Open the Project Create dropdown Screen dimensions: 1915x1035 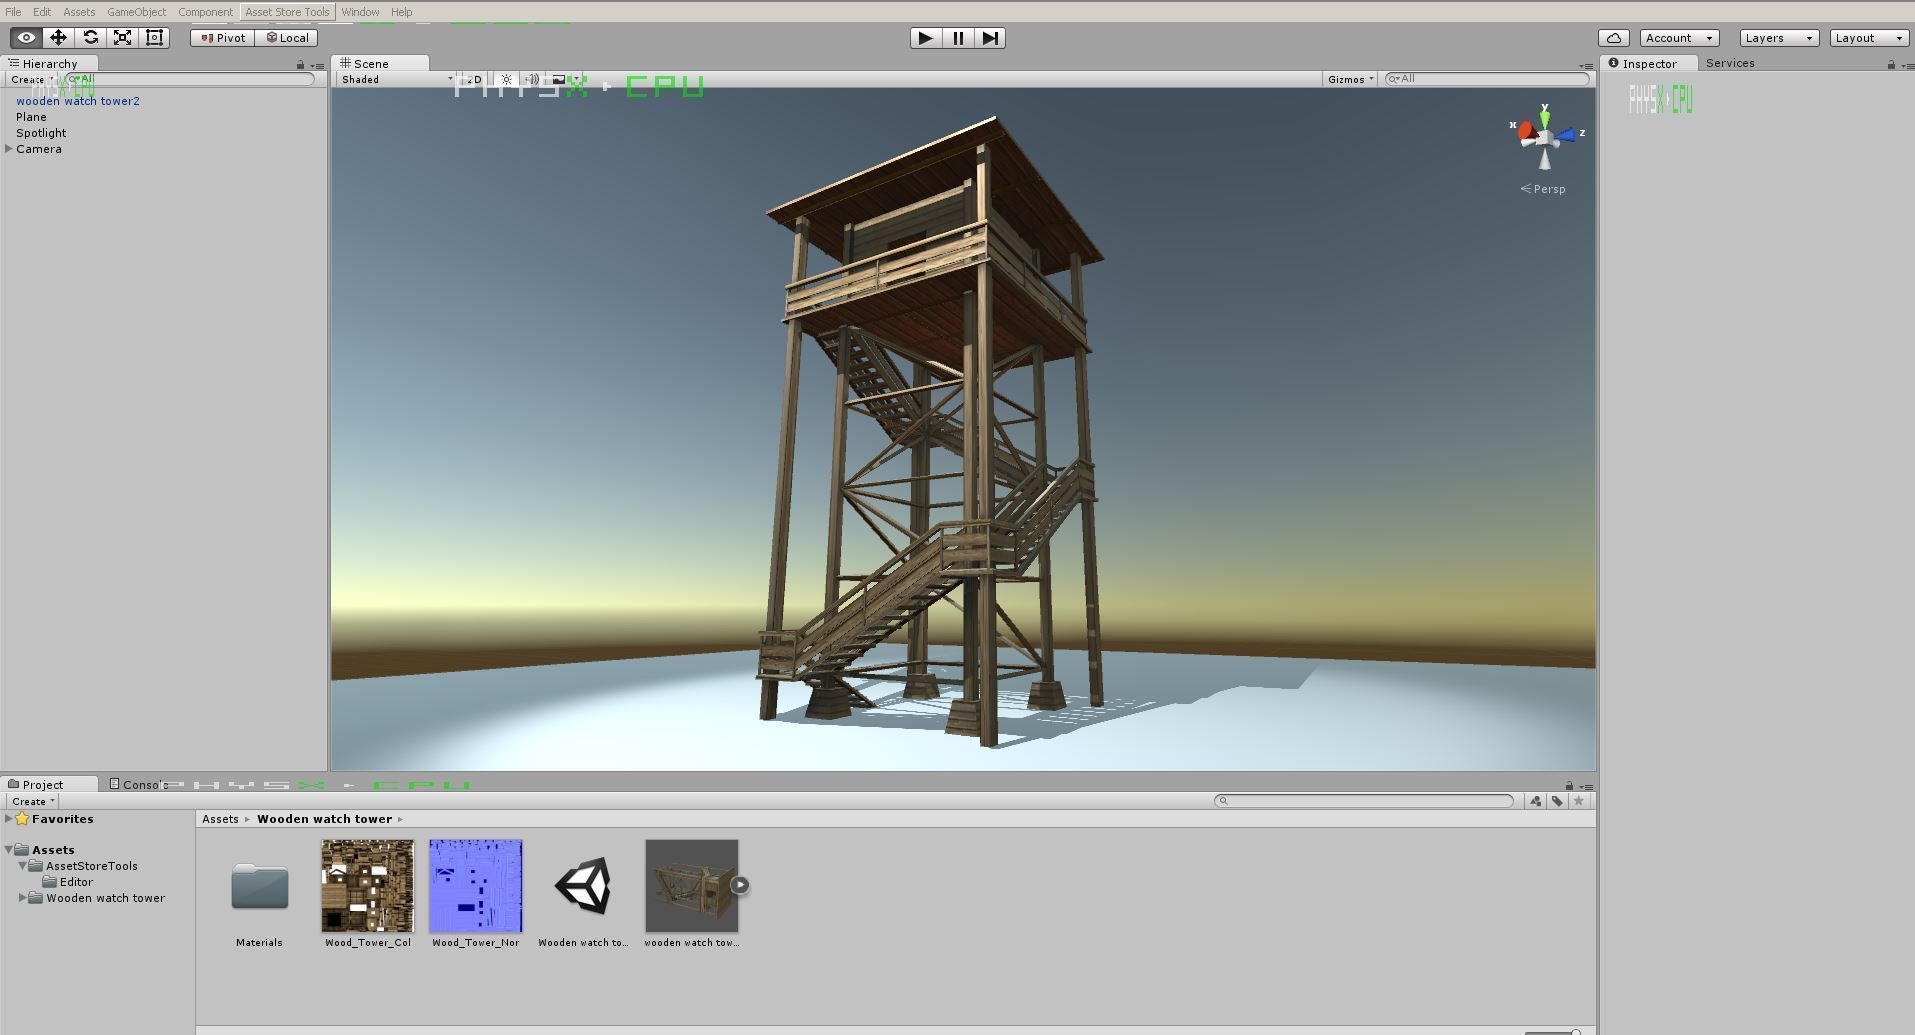click(x=33, y=801)
